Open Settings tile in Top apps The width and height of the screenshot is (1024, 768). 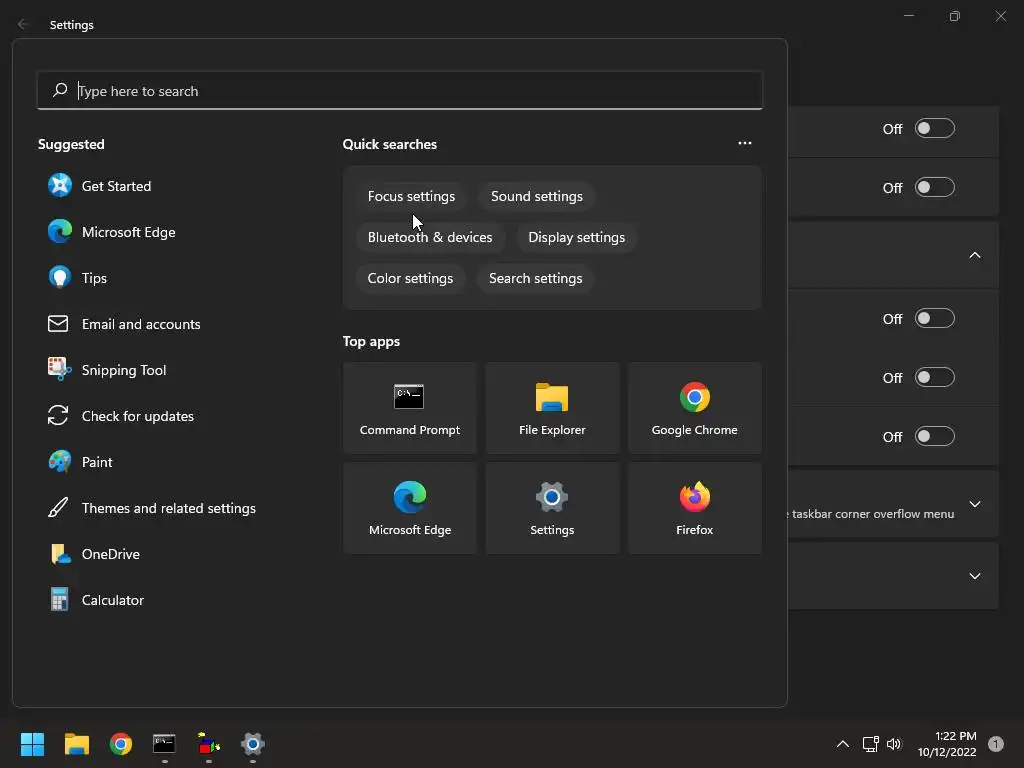(552, 508)
